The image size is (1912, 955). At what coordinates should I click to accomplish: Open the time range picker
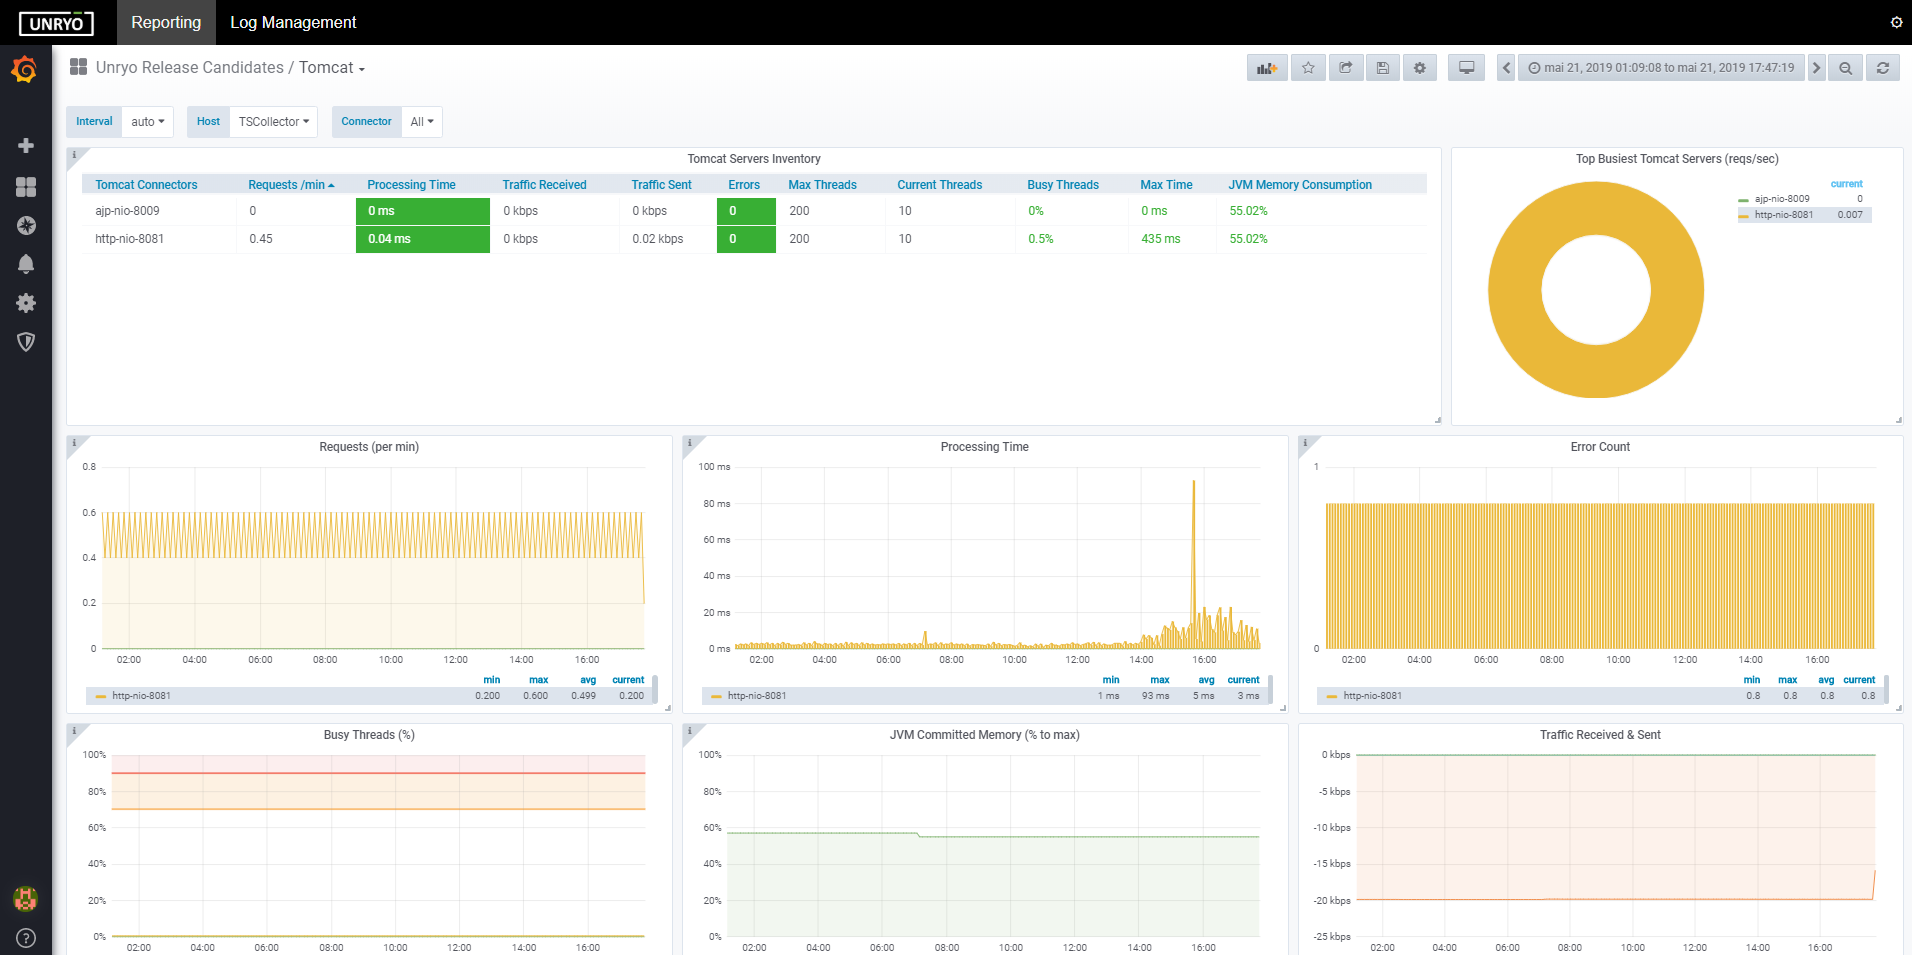pyautogui.click(x=1661, y=68)
